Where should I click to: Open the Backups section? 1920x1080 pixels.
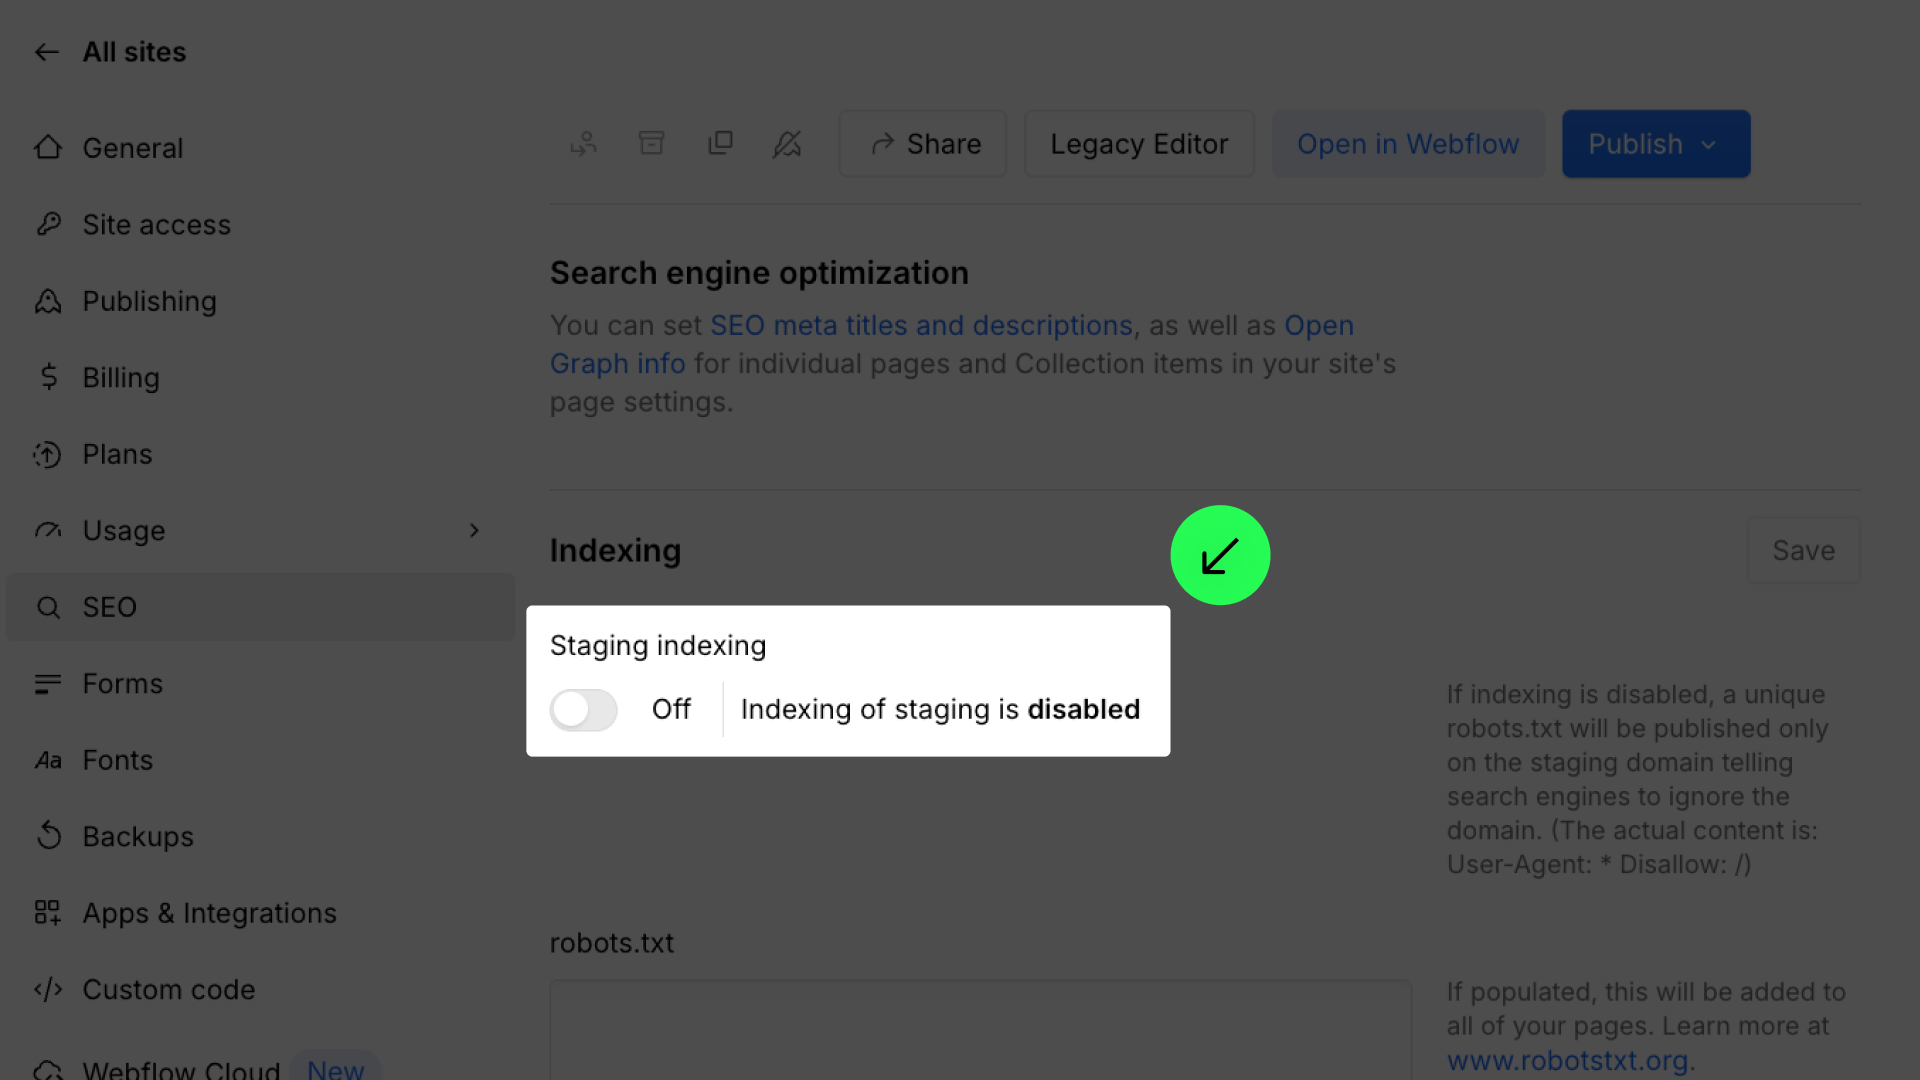tap(138, 836)
